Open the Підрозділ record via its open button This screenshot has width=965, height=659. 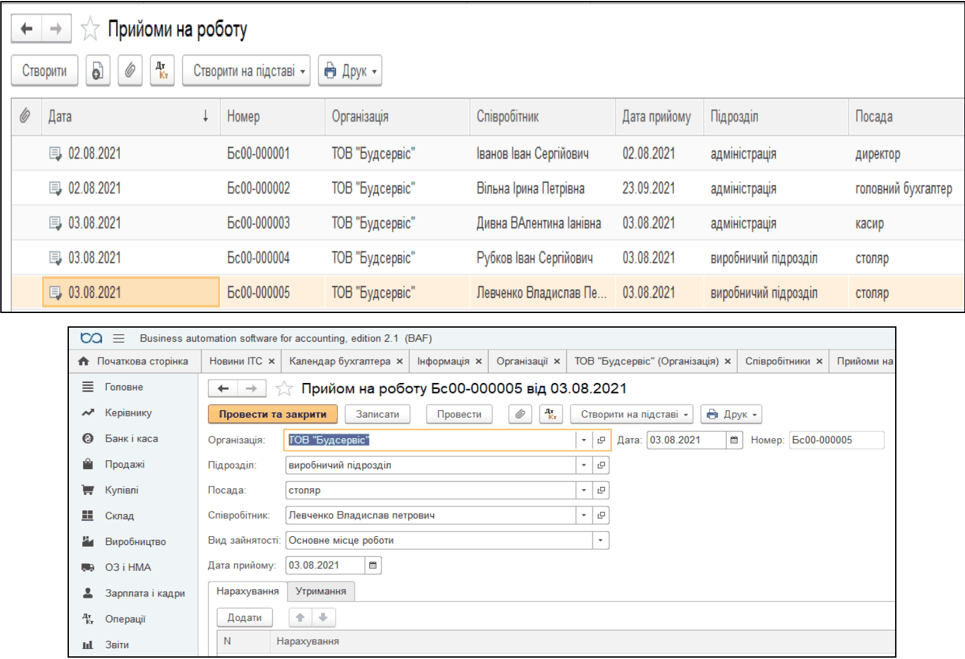601,465
